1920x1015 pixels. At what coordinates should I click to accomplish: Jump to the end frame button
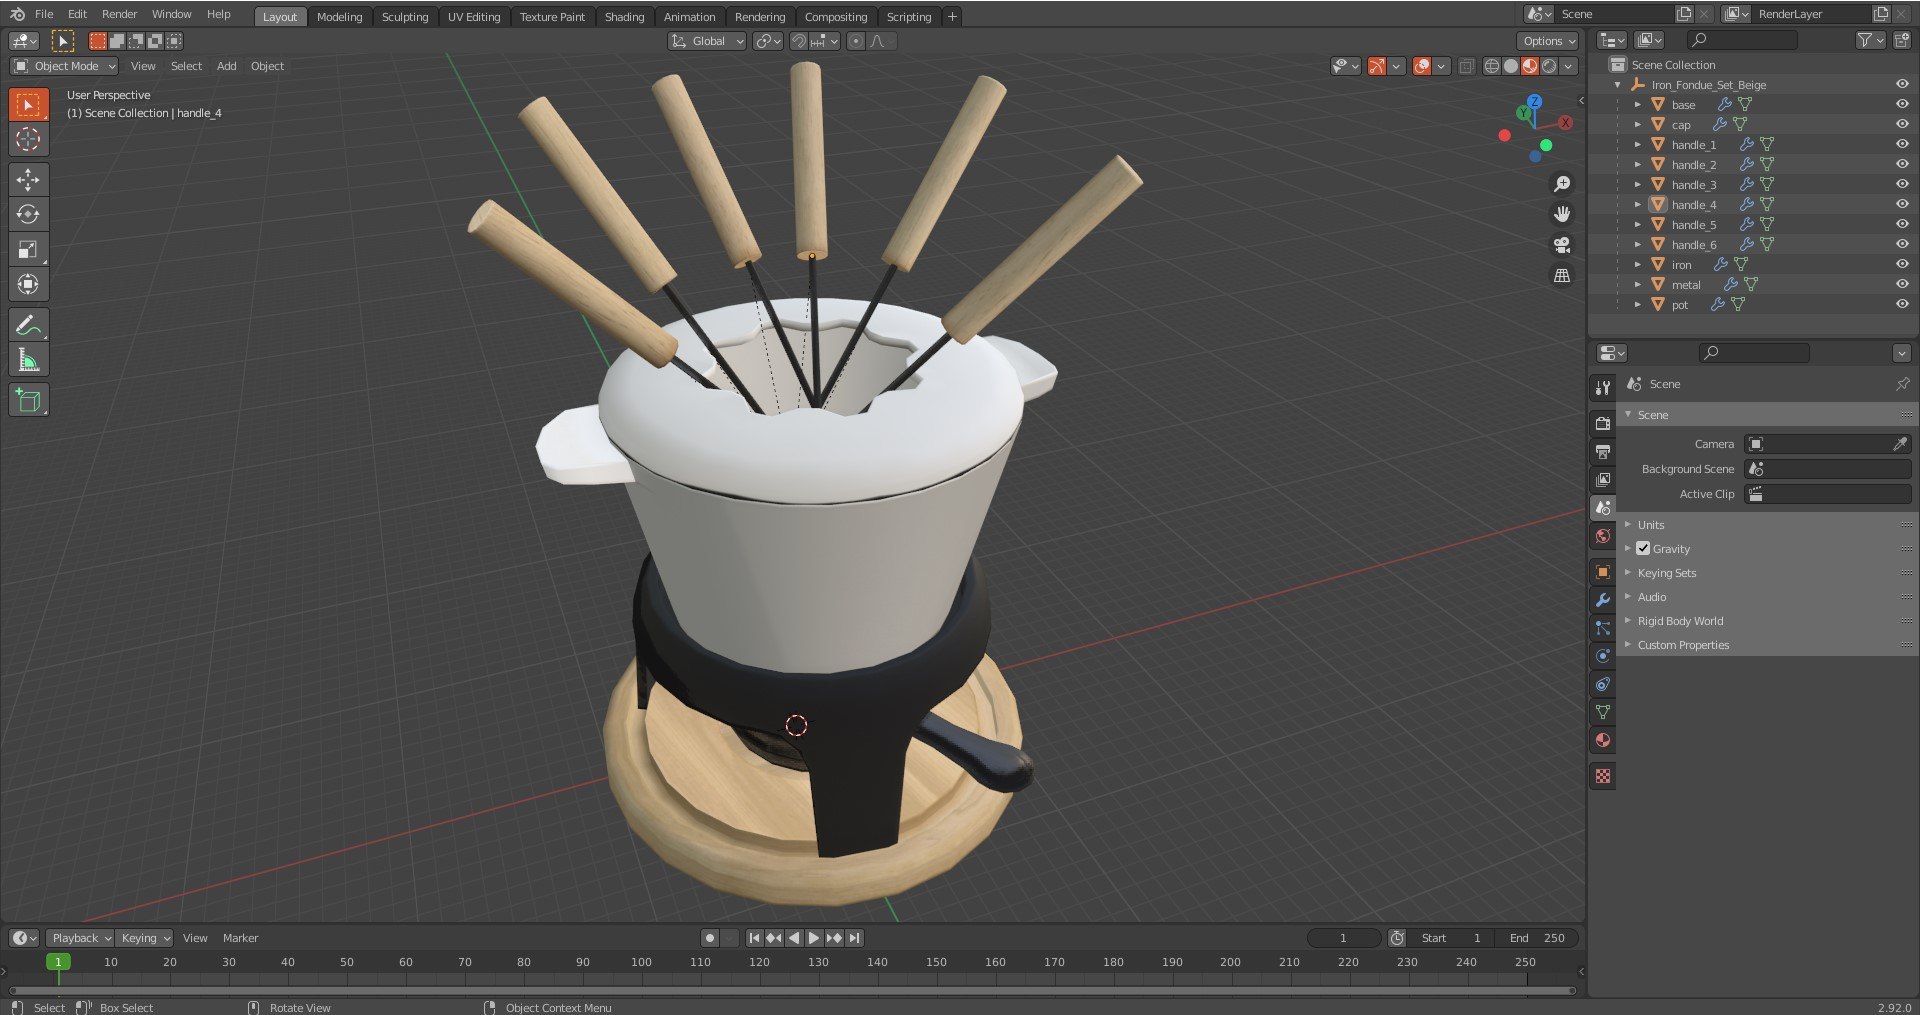pos(854,938)
